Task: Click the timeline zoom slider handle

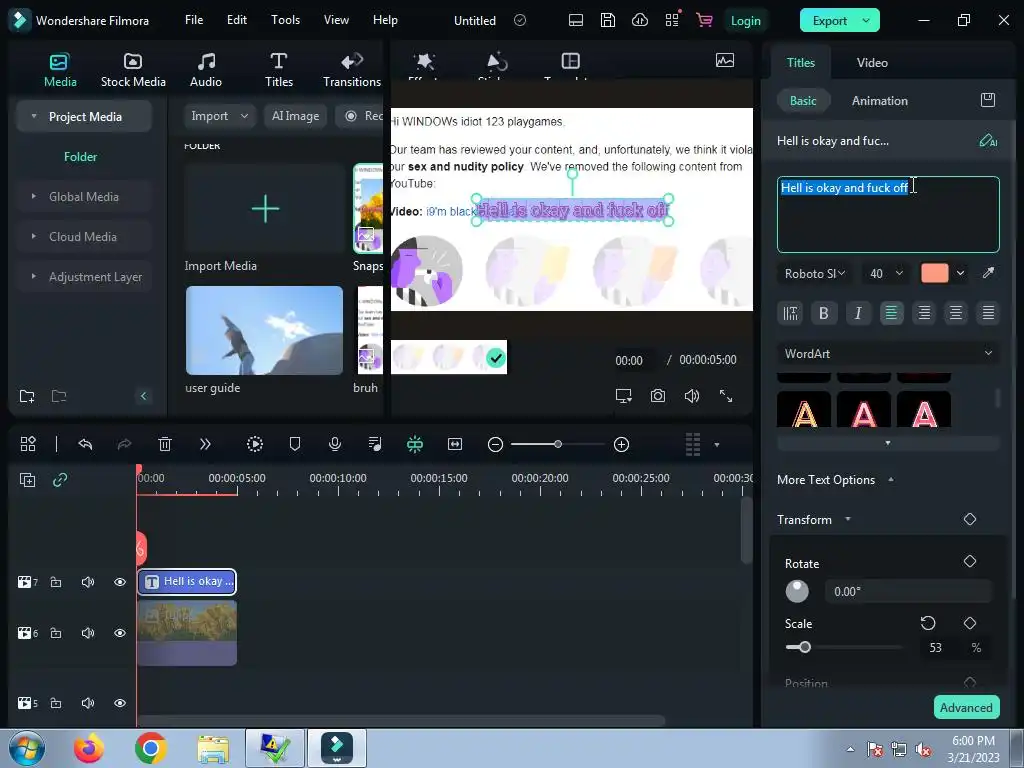Action: (x=558, y=444)
